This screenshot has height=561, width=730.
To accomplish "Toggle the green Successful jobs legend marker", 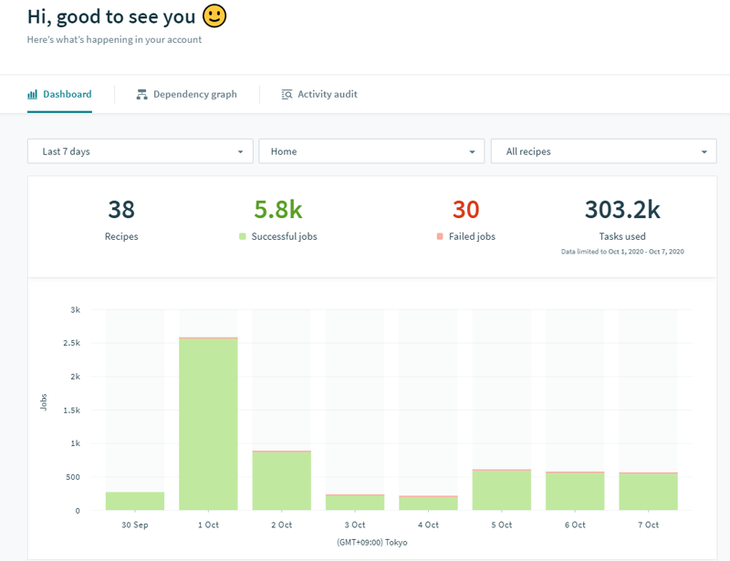I will [242, 237].
